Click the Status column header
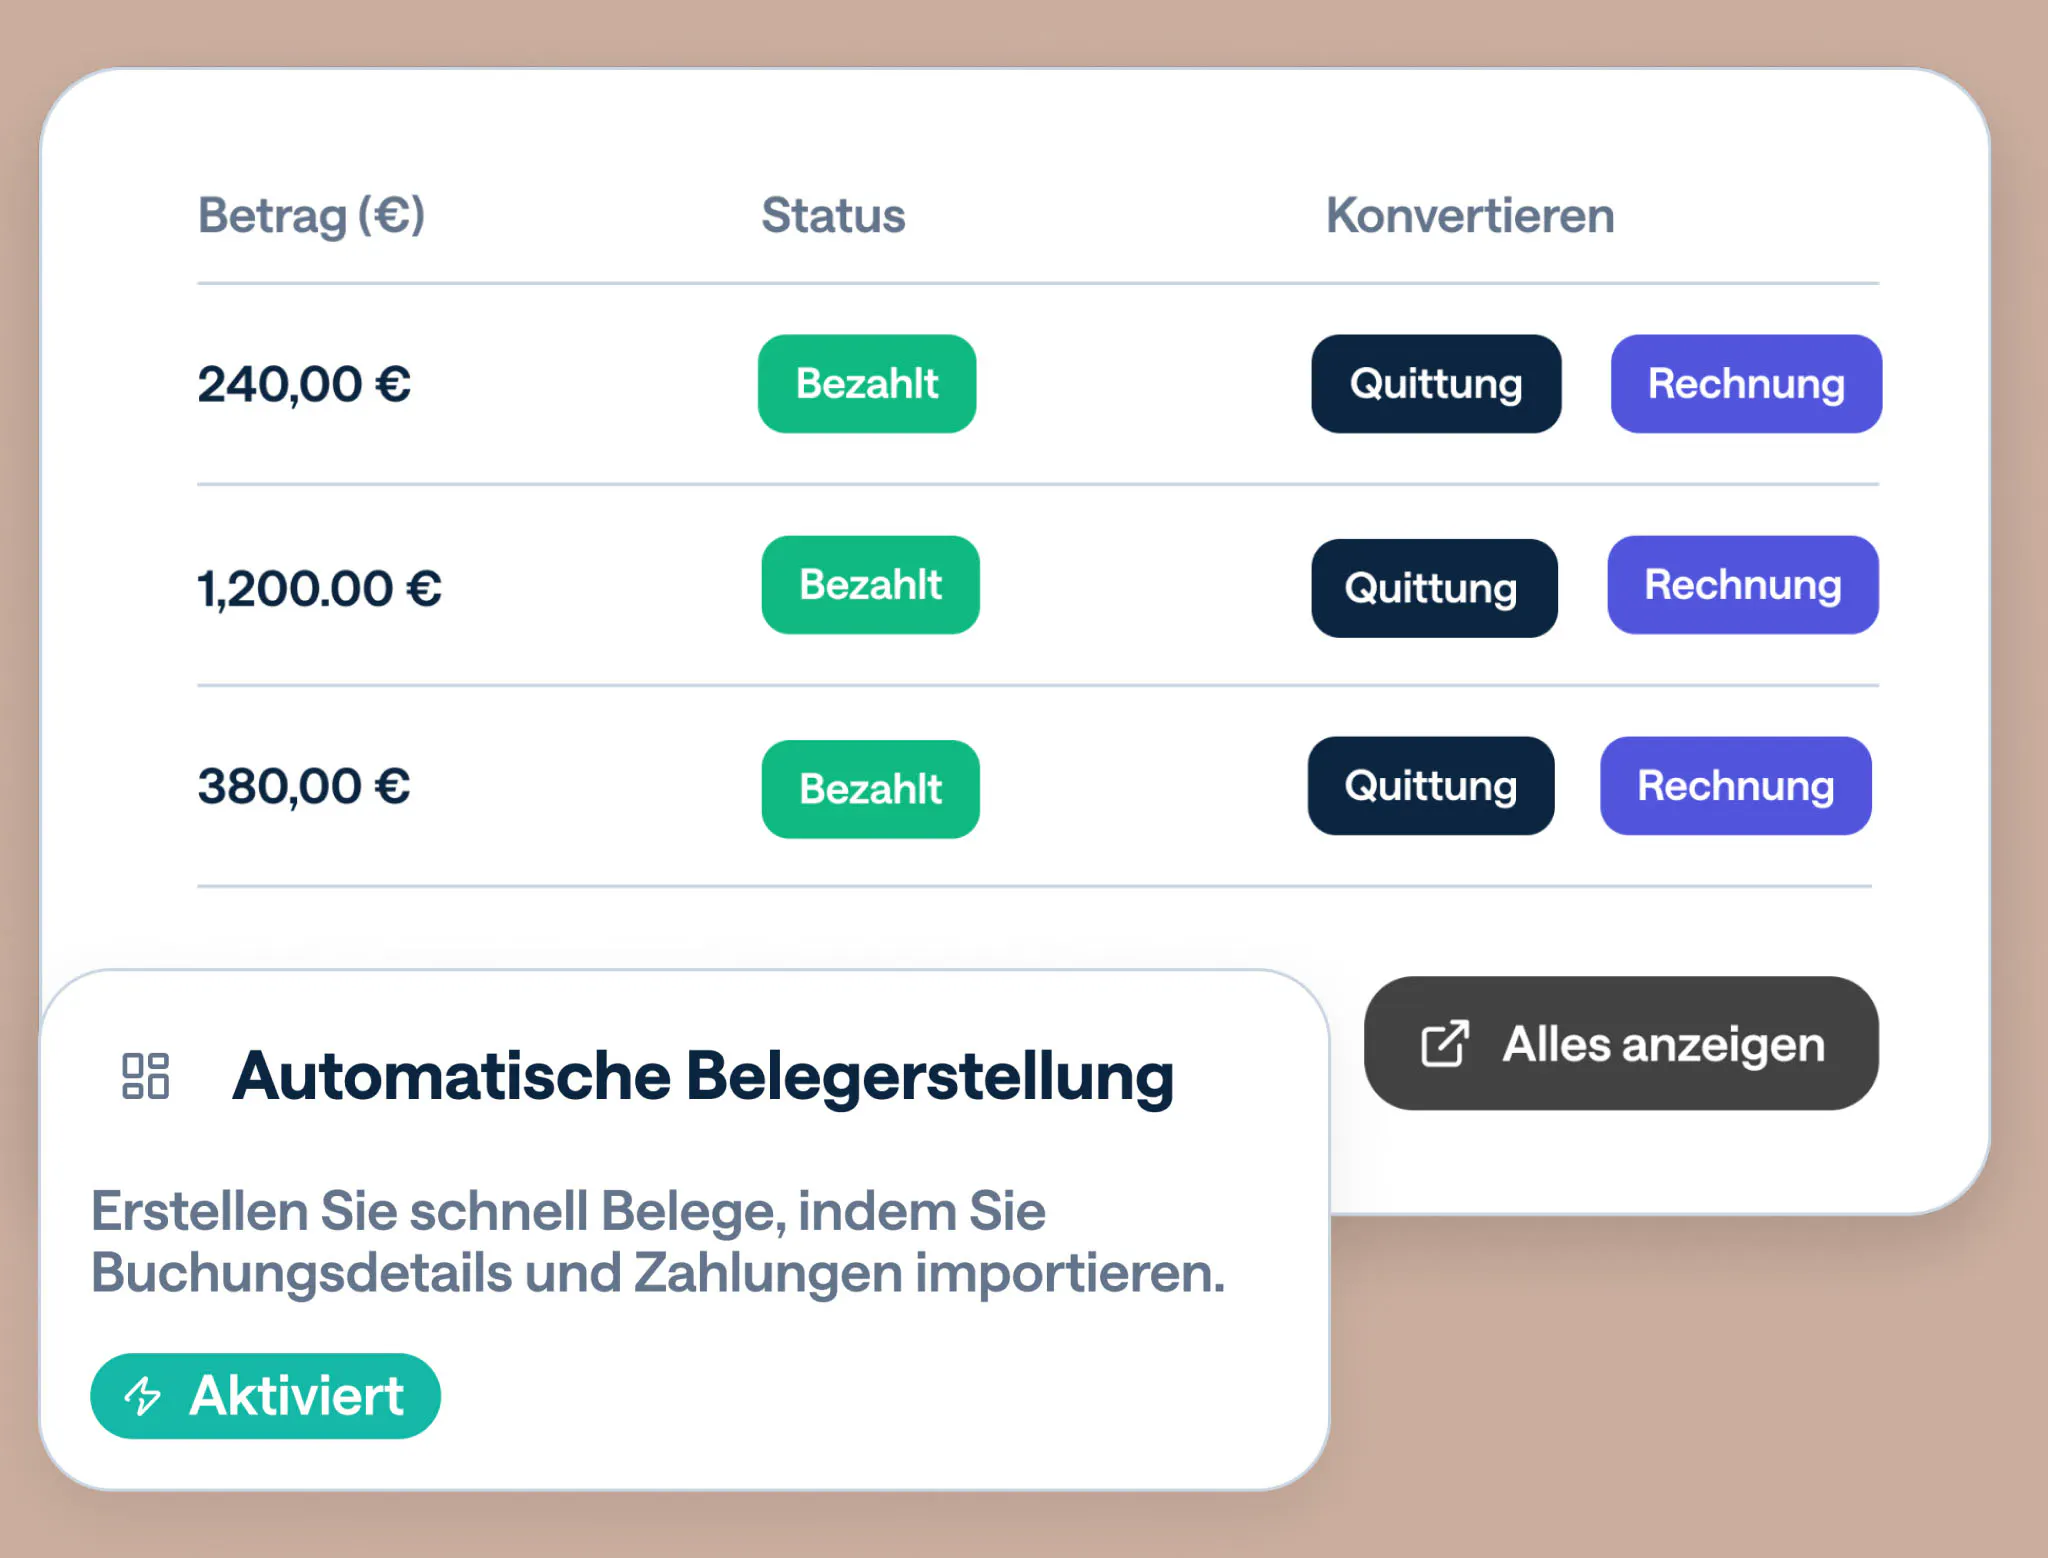The width and height of the screenshot is (2048, 1558). click(833, 215)
